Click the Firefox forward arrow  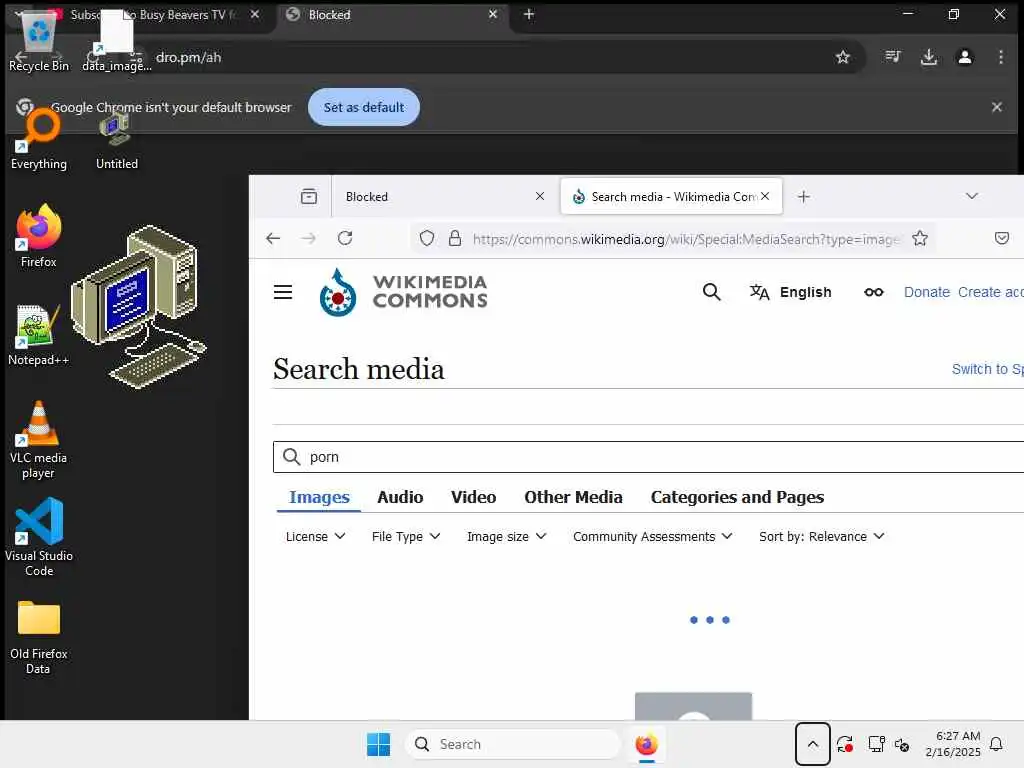pyautogui.click(x=308, y=238)
